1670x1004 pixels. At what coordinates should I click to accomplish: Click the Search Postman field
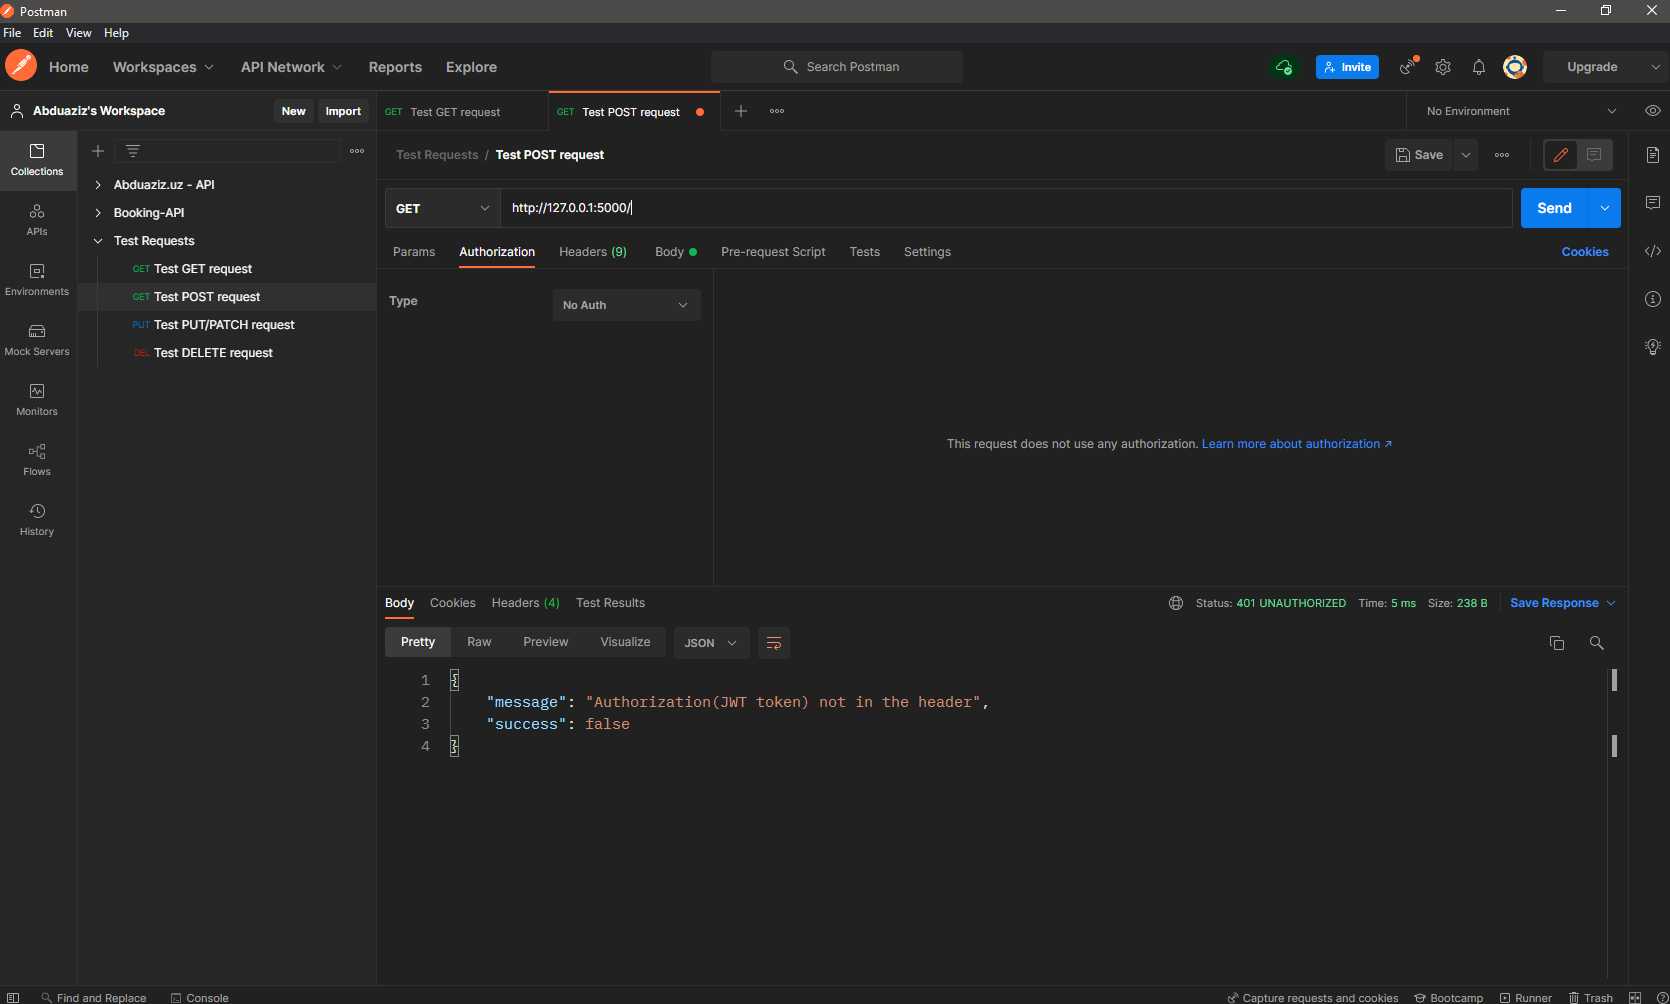[837, 67]
